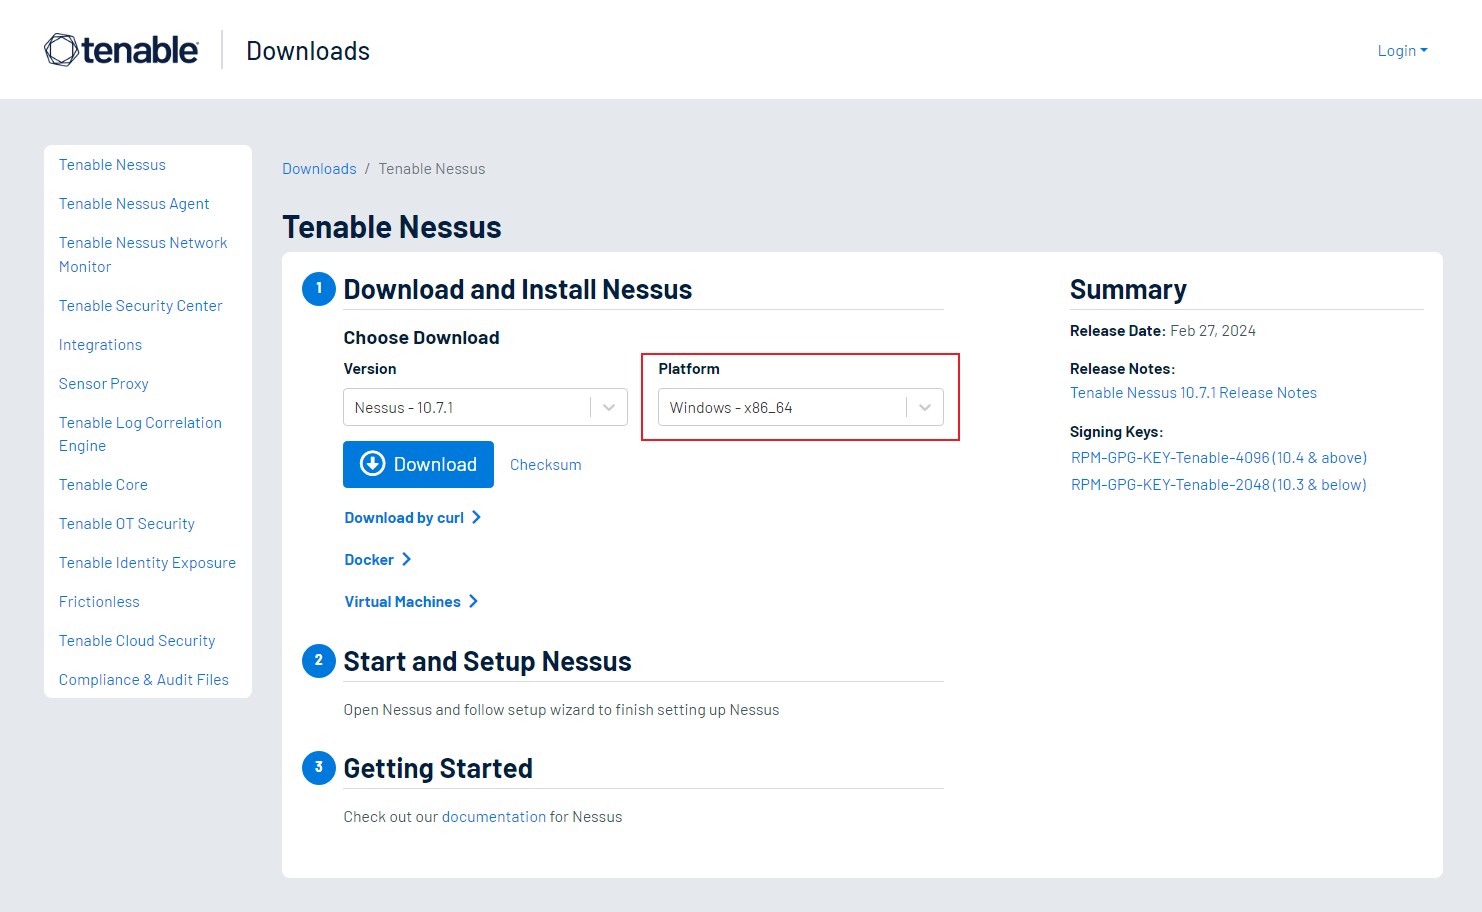Open Tenable Log Correlation Engine page

140,434
